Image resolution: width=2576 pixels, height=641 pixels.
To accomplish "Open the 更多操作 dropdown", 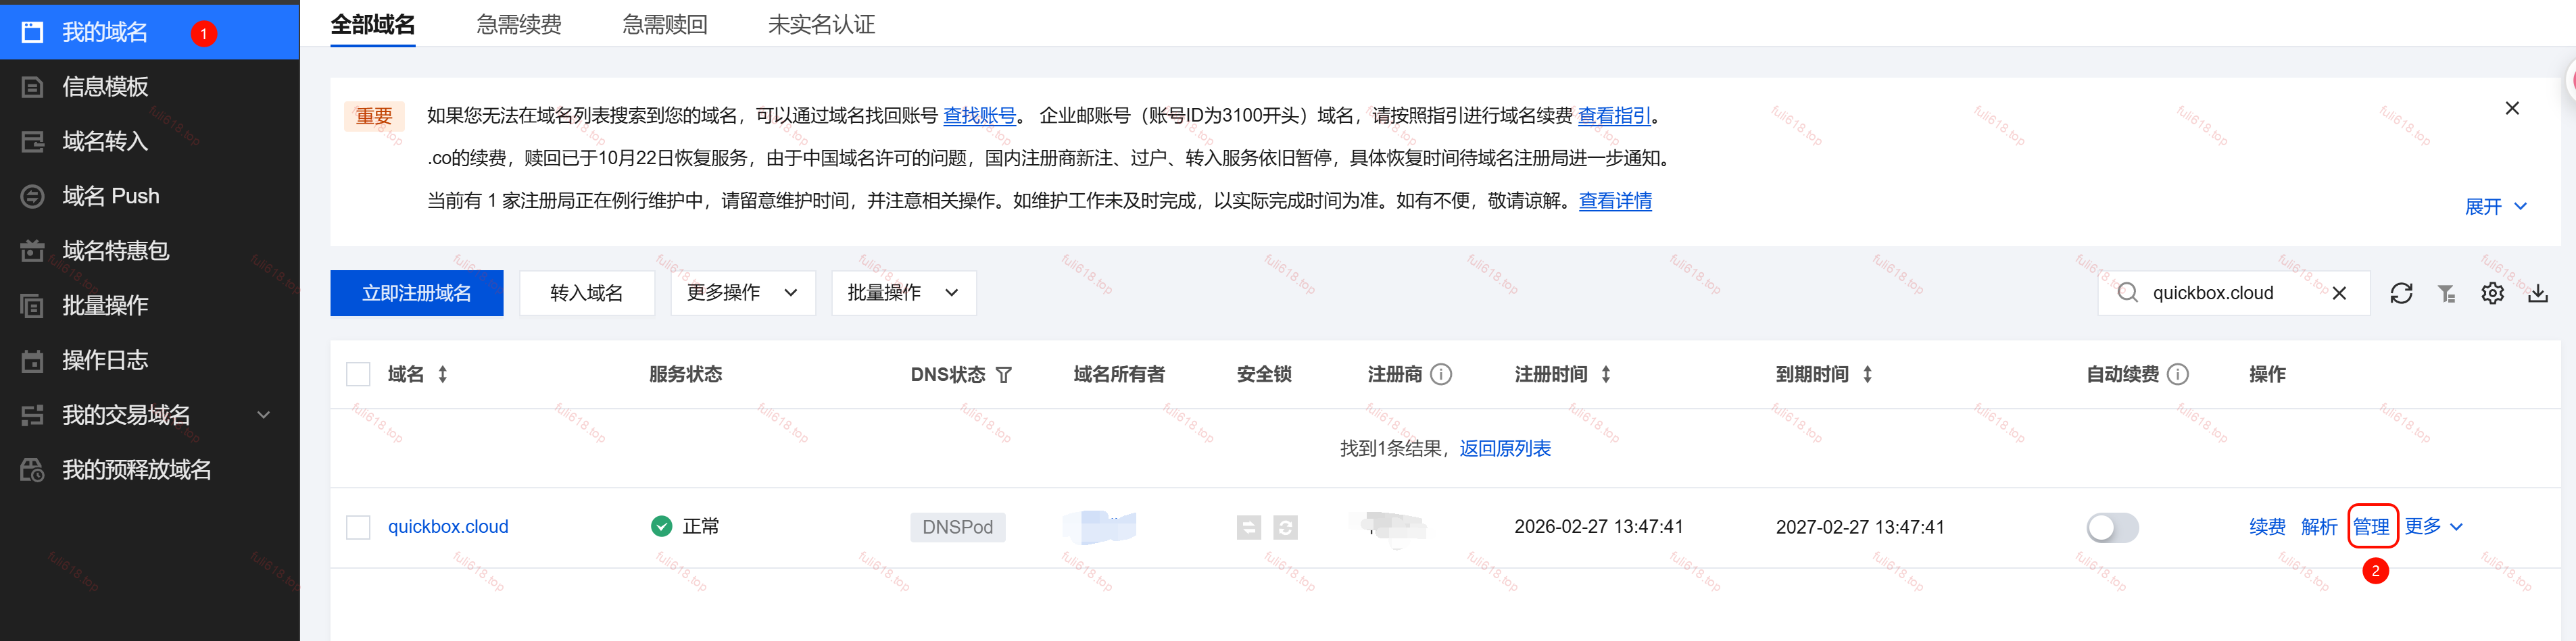I will 743,293.
